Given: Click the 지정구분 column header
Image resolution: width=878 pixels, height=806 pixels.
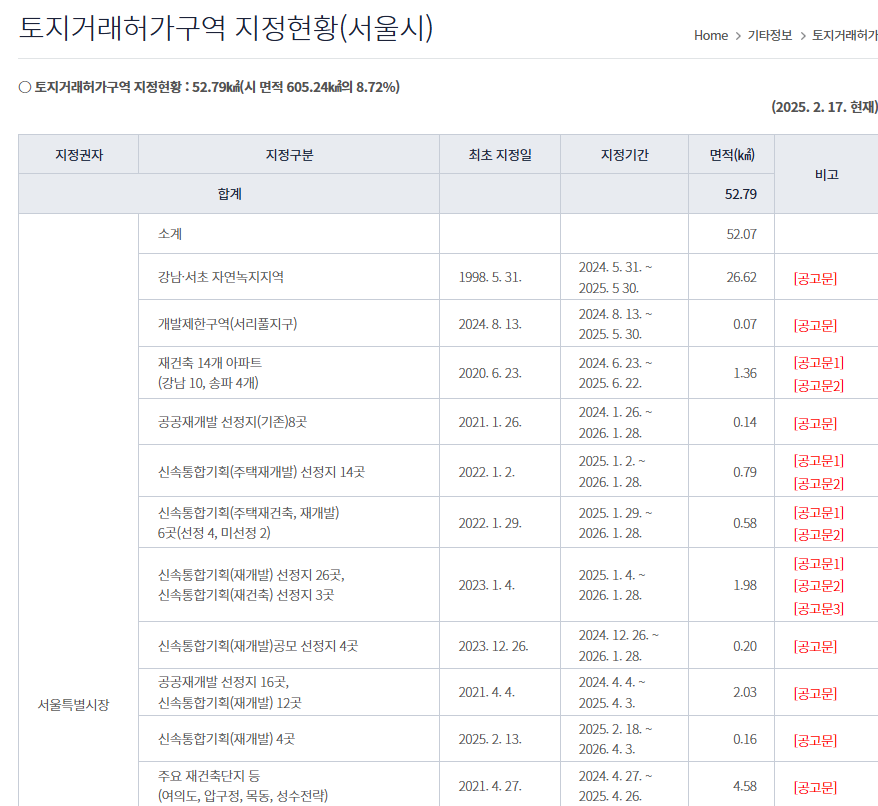Looking at the screenshot, I should coord(289,155).
